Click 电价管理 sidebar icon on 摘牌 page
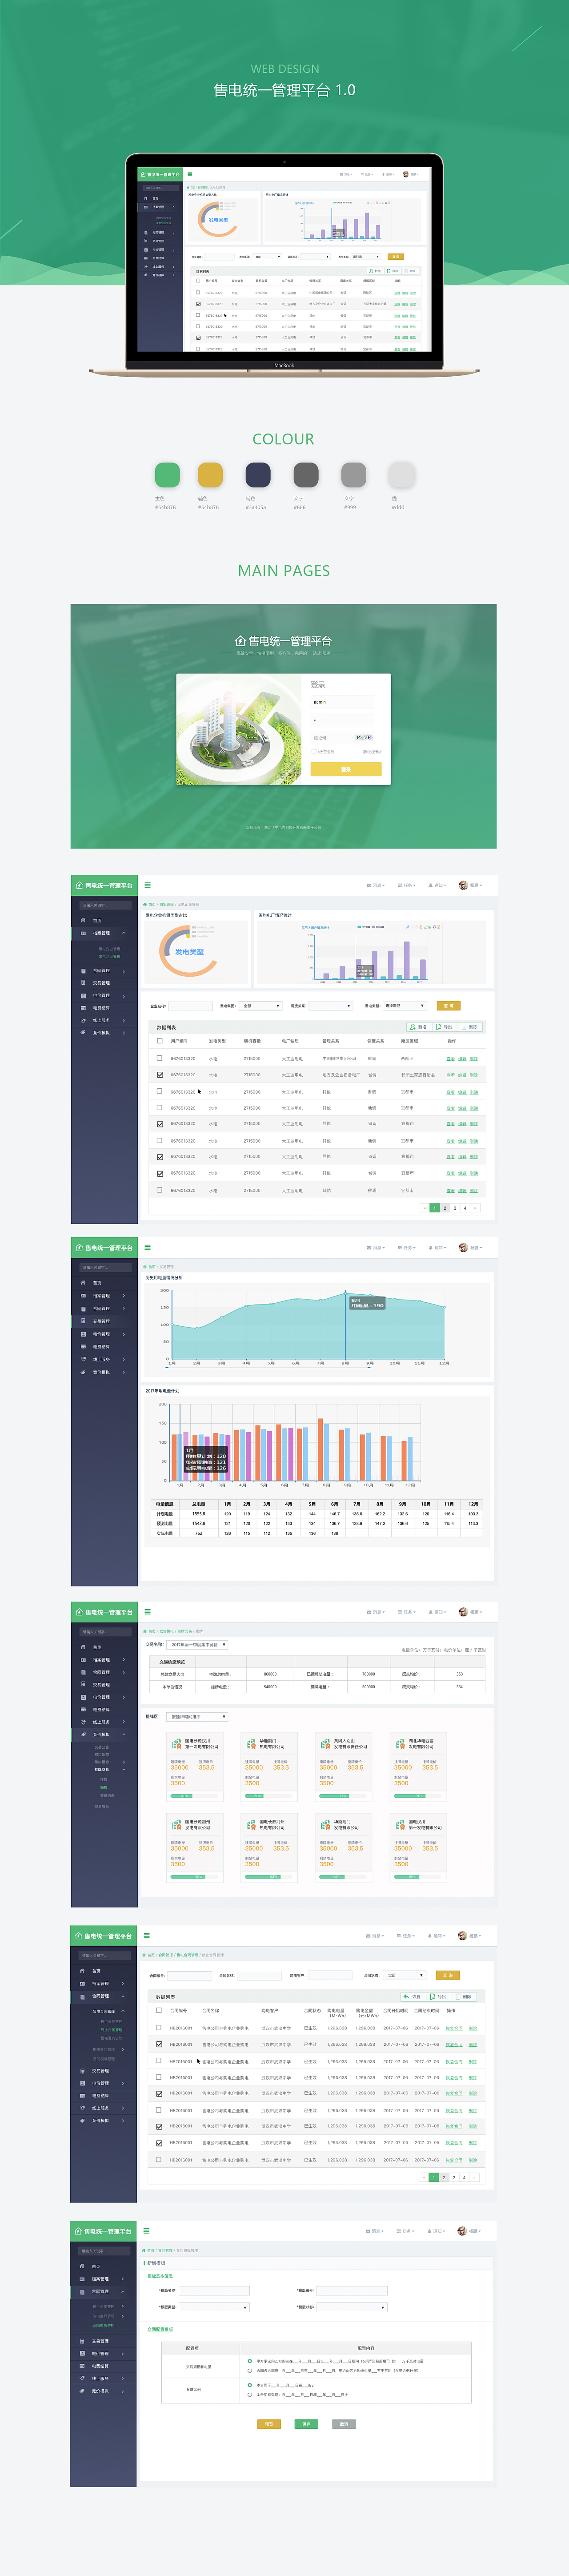The width and height of the screenshot is (569, 2576). coord(83,1697)
